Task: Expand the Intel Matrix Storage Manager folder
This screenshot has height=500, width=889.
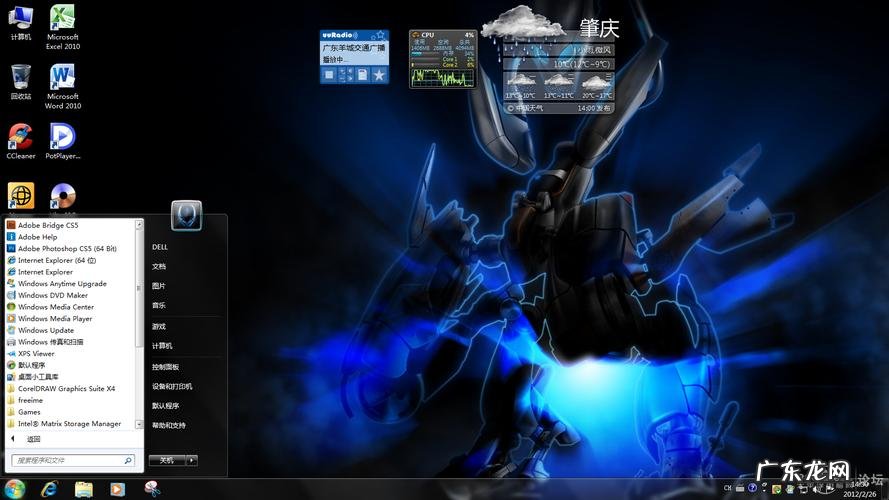Action: pyautogui.click(x=69, y=423)
